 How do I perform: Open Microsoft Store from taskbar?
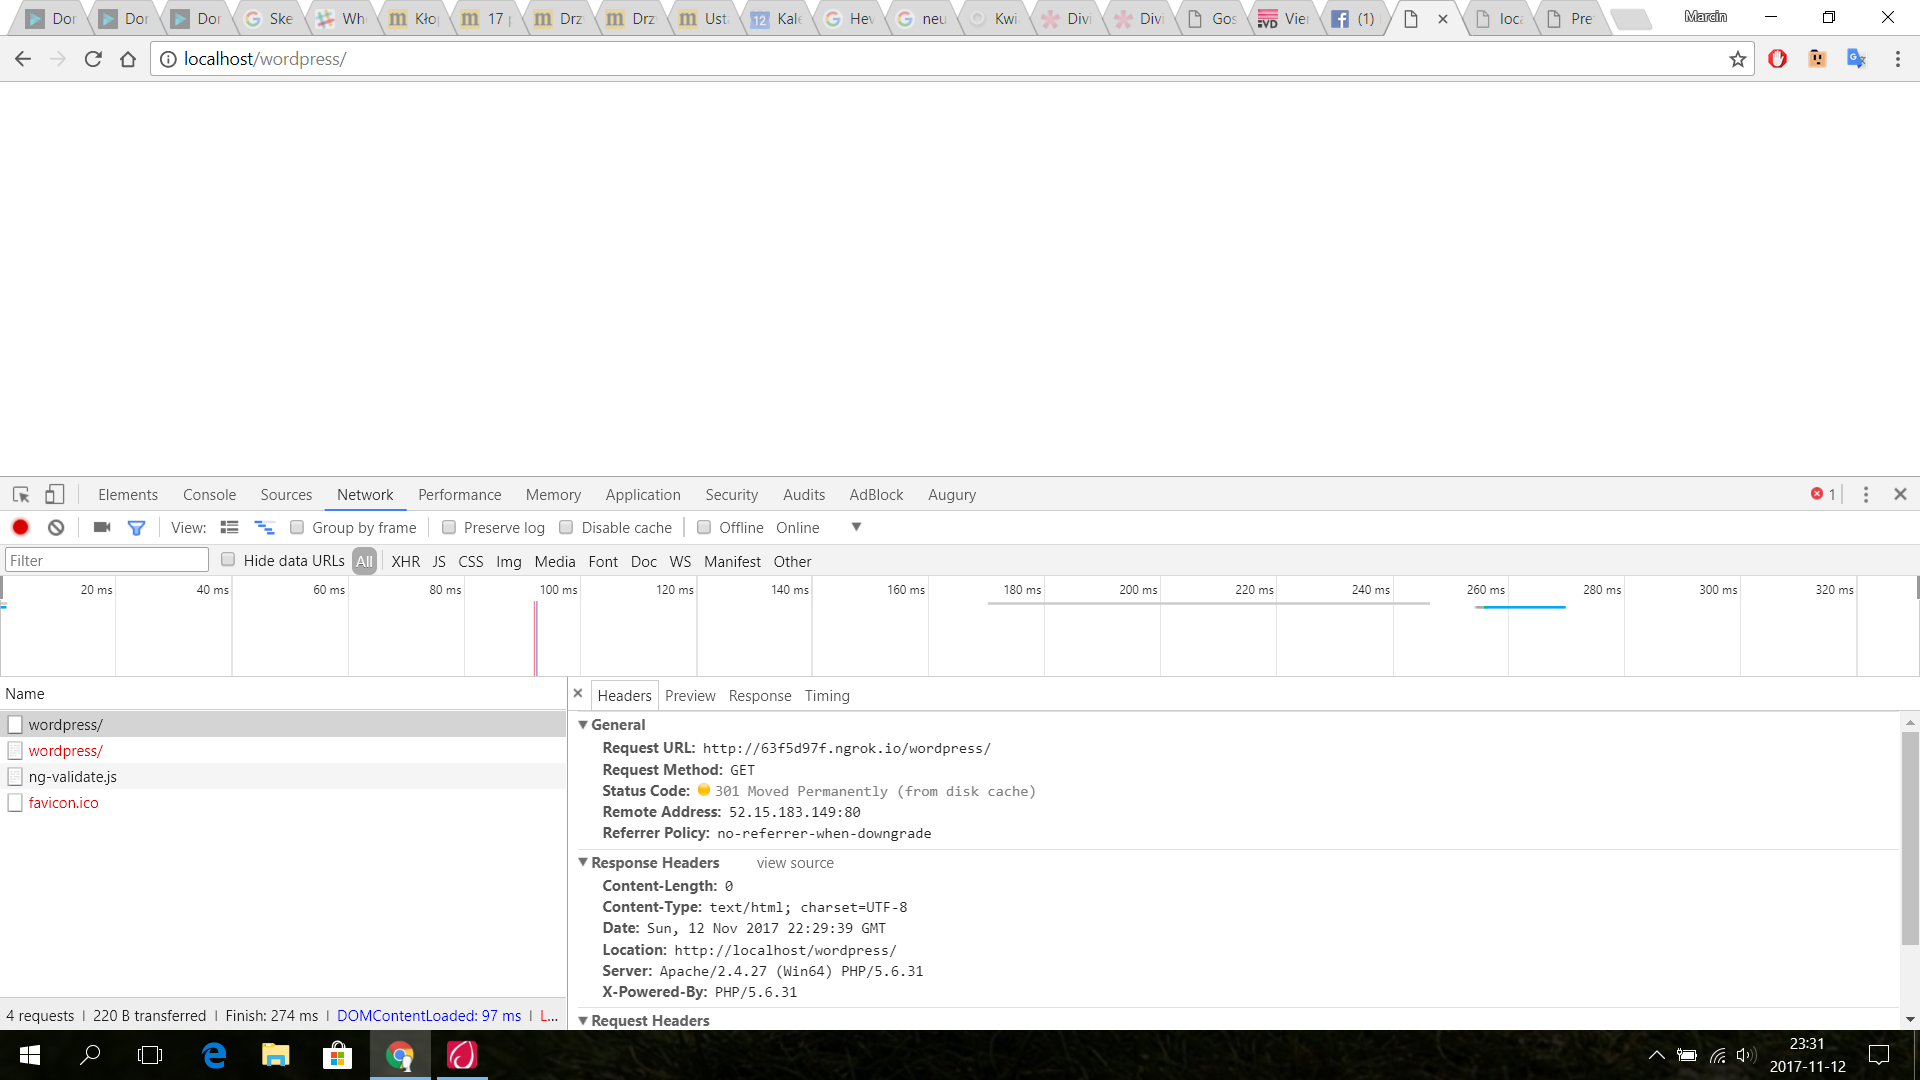click(338, 1055)
